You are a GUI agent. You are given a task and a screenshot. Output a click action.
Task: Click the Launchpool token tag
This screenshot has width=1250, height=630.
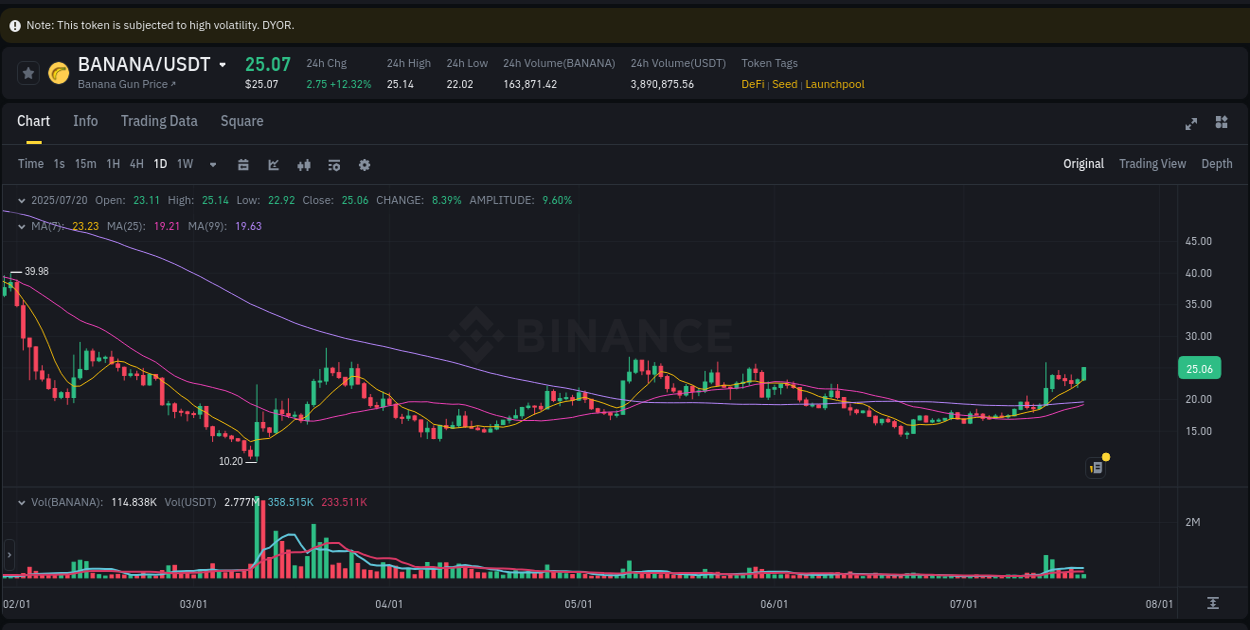point(834,84)
